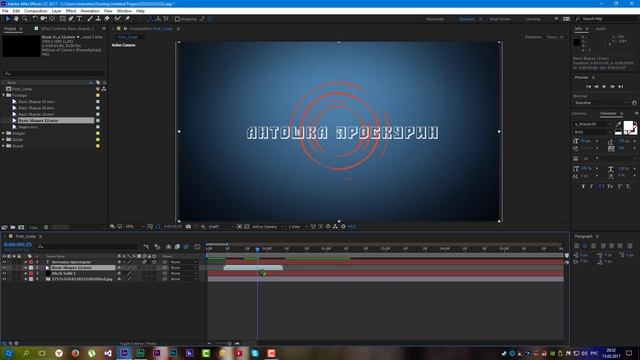Screen dimensions: 640x360
Task: Open the Composition menu
Action: pyautogui.click(x=36, y=11)
